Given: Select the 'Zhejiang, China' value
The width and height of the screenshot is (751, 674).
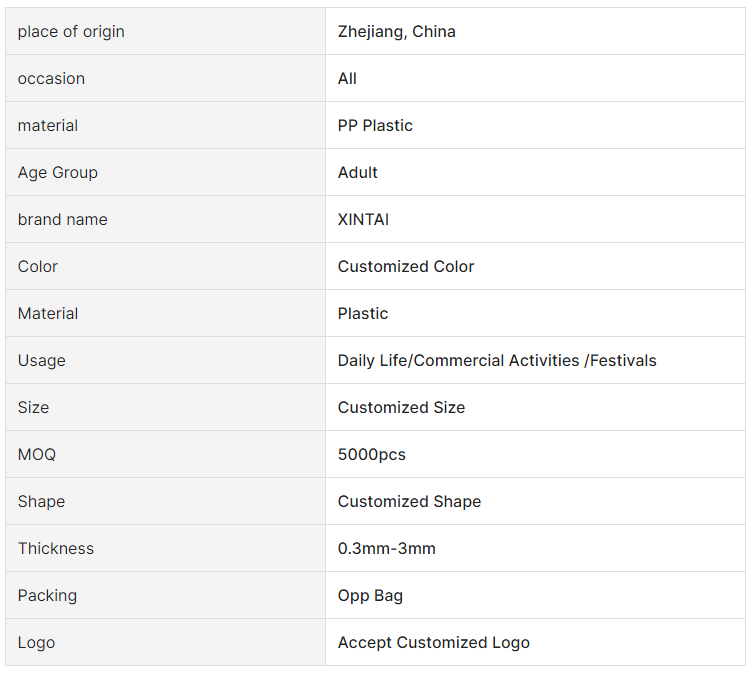Looking at the screenshot, I should 396,32.
